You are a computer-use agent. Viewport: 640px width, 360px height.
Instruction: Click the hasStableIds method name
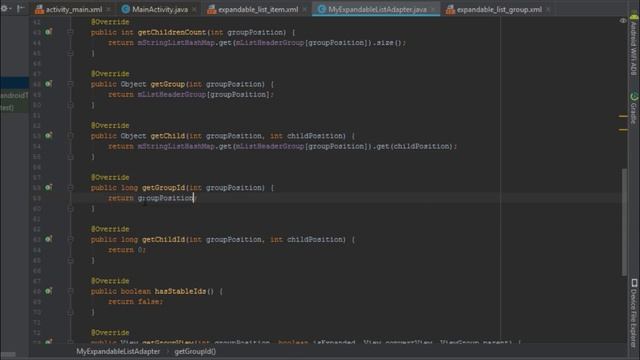(x=180, y=291)
